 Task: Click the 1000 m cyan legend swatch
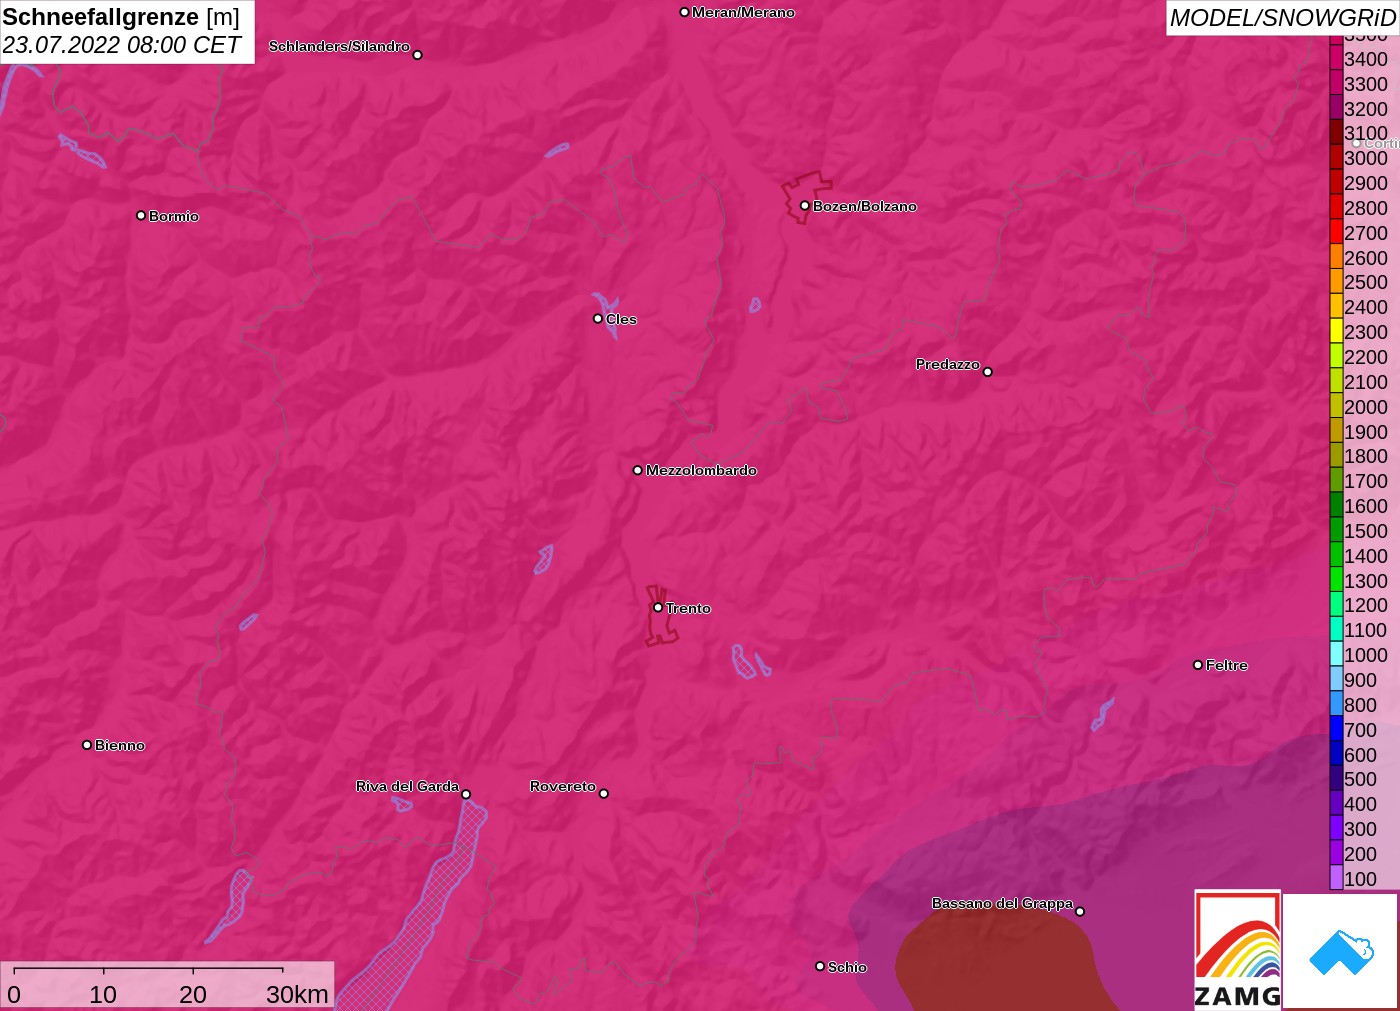click(x=1336, y=655)
